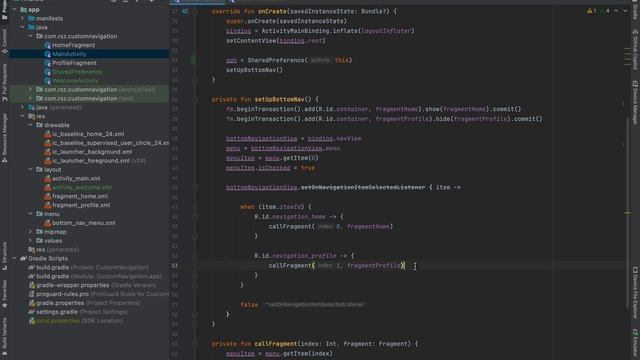Image resolution: width=640 pixels, height=360 pixels.
Task: Expand the values folder
Action: (x=31, y=241)
